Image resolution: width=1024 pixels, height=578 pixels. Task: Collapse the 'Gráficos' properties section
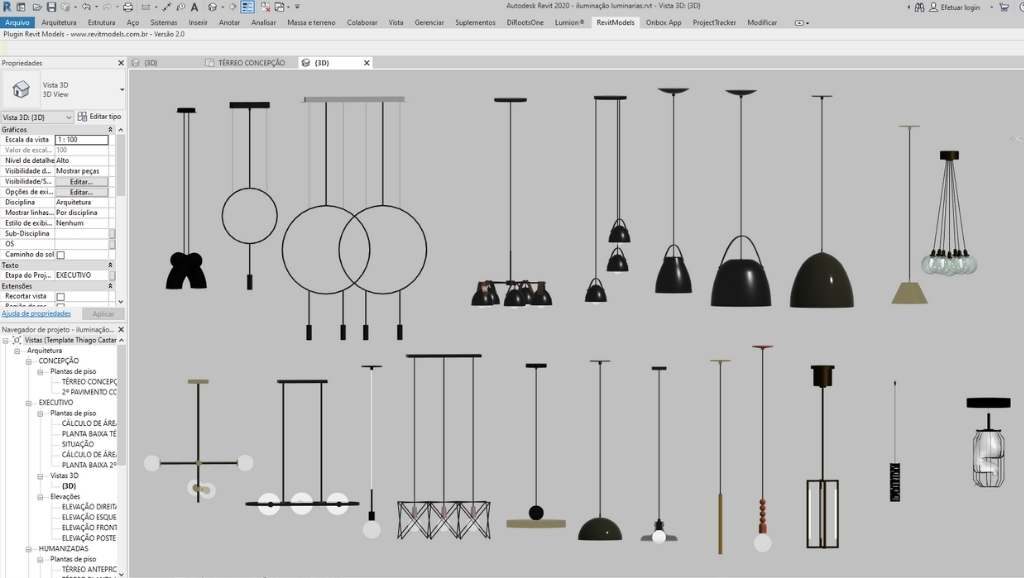(x=111, y=129)
